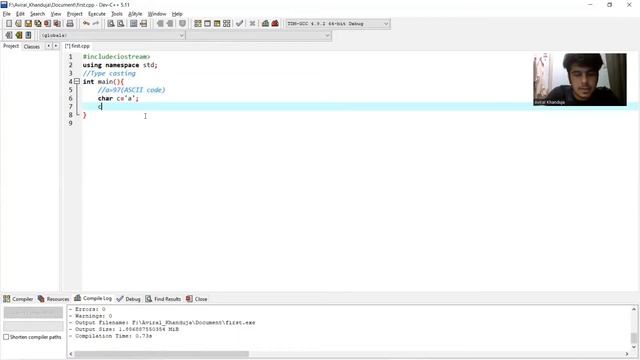Click the Close tab in bottom panel

(x=197, y=299)
